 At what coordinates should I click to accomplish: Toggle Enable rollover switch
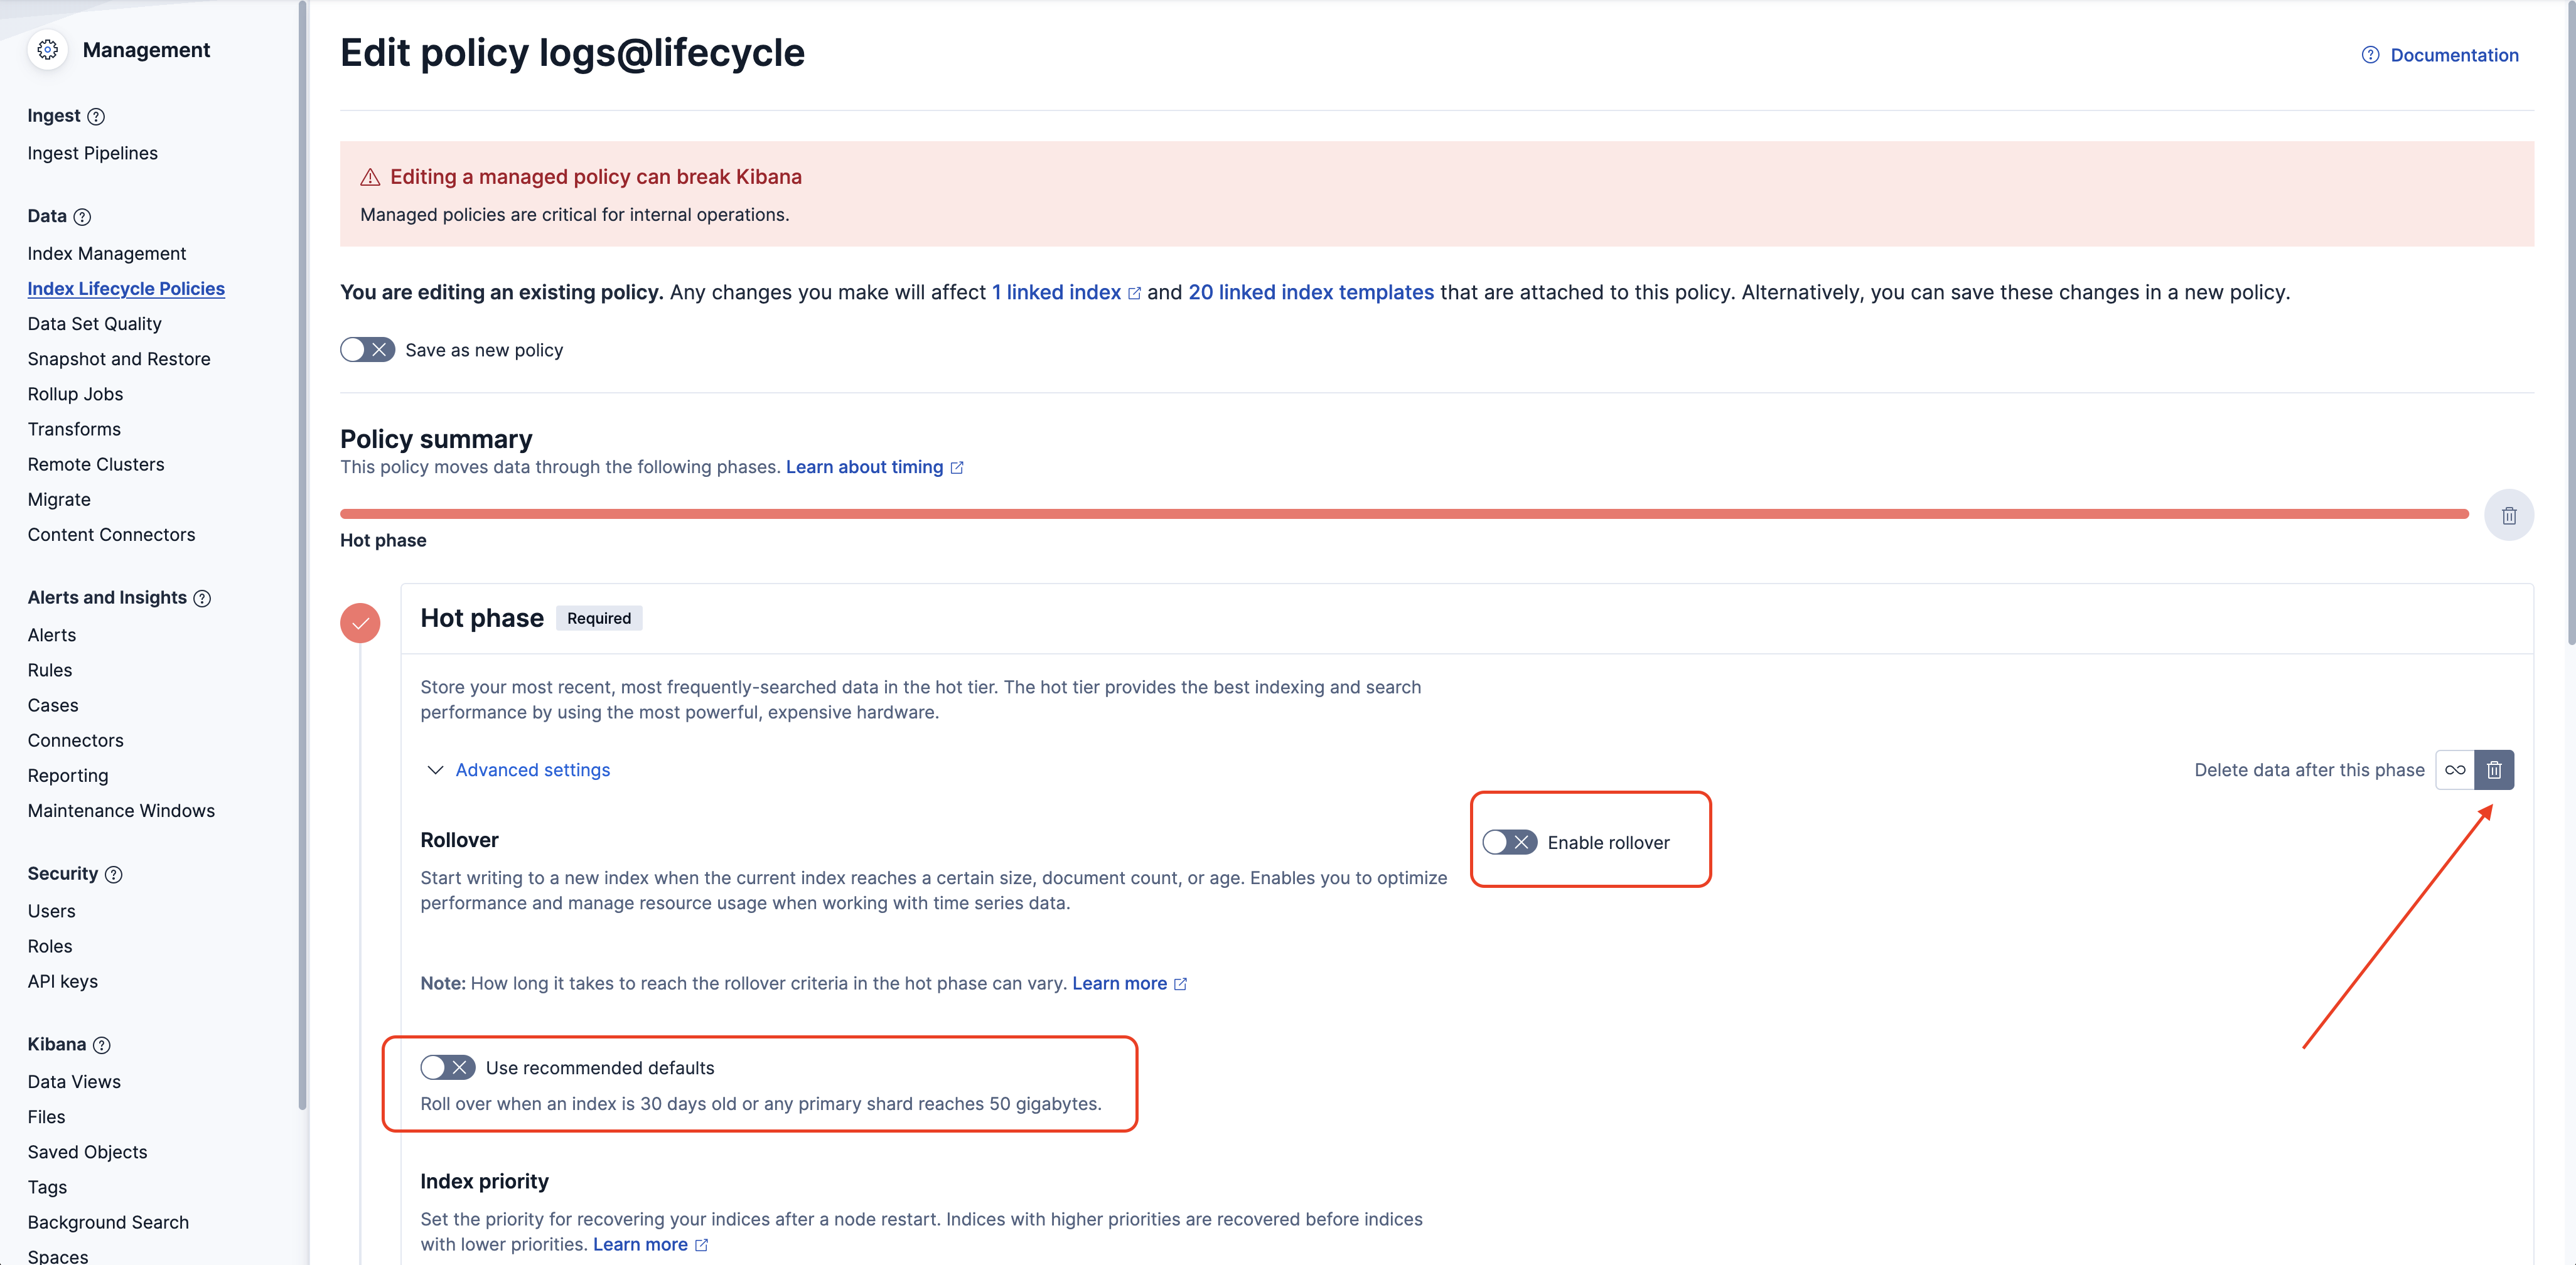pyautogui.click(x=1509, y=842)
